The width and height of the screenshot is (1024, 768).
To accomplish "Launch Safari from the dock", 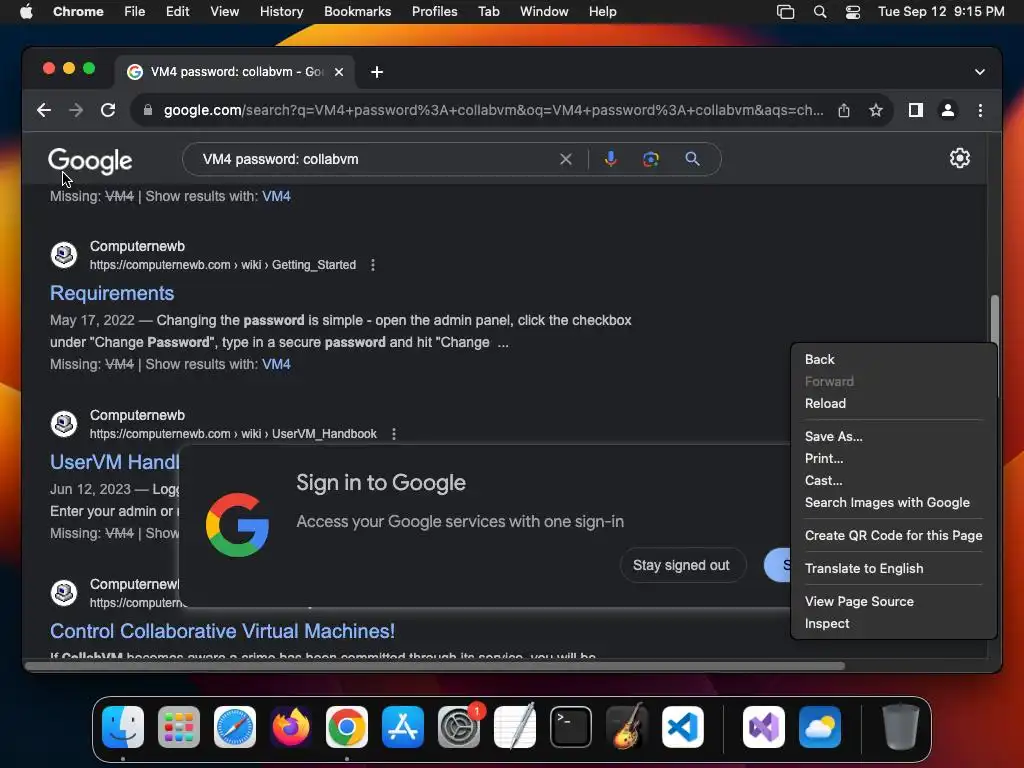I will [235, 727].
